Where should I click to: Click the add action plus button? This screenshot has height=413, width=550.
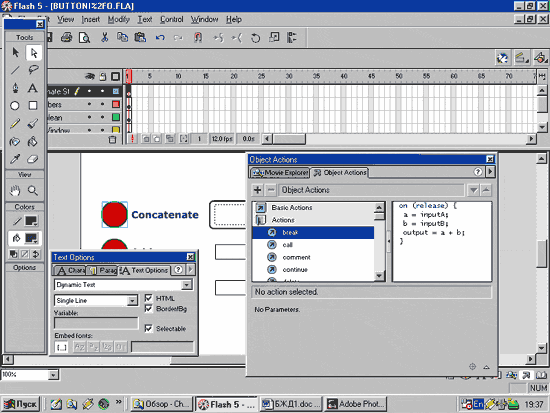257,190
